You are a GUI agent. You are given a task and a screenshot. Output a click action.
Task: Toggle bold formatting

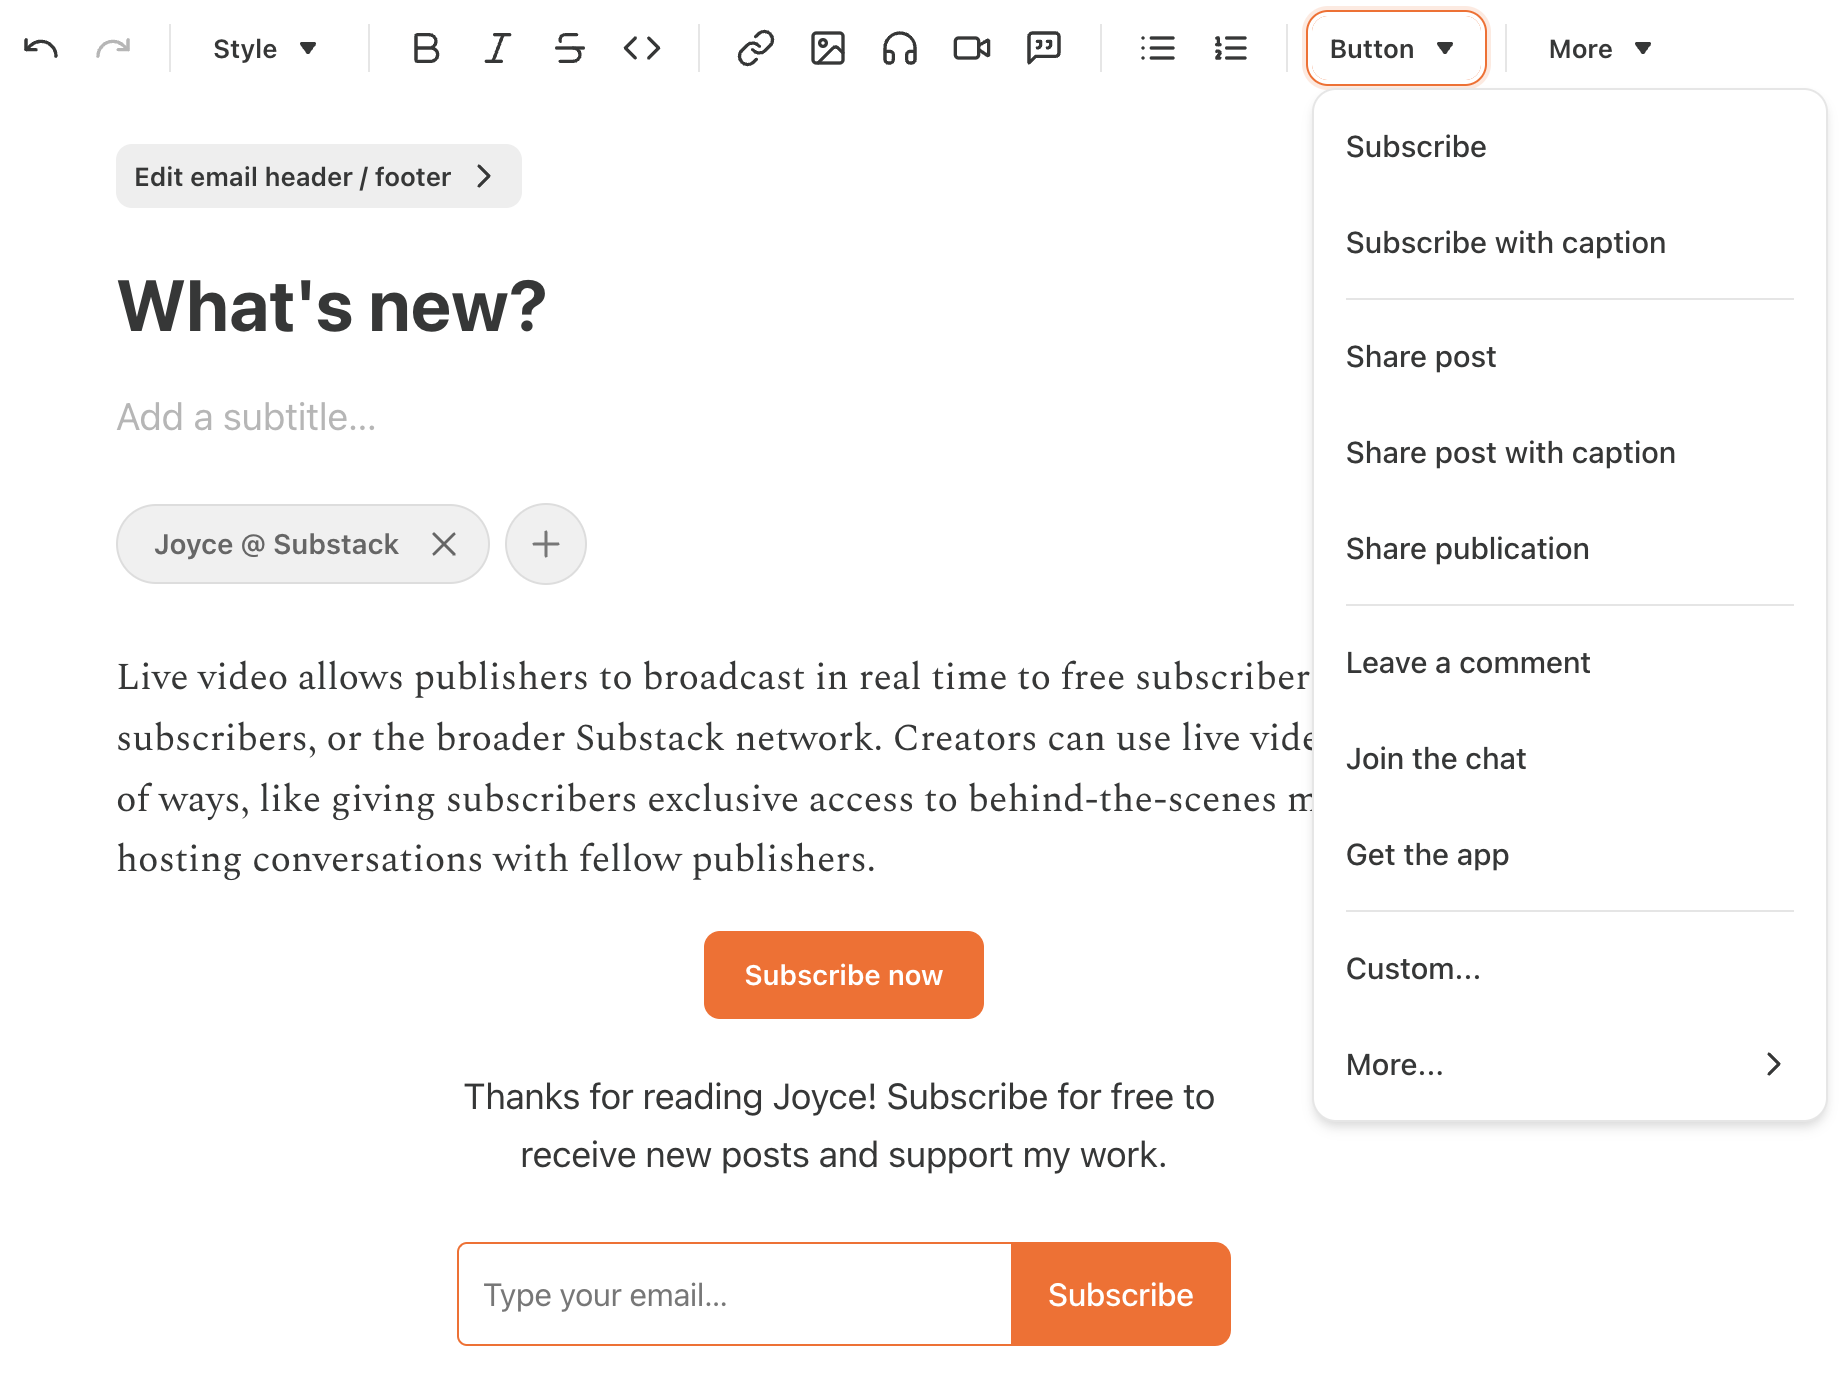[426, 48]
